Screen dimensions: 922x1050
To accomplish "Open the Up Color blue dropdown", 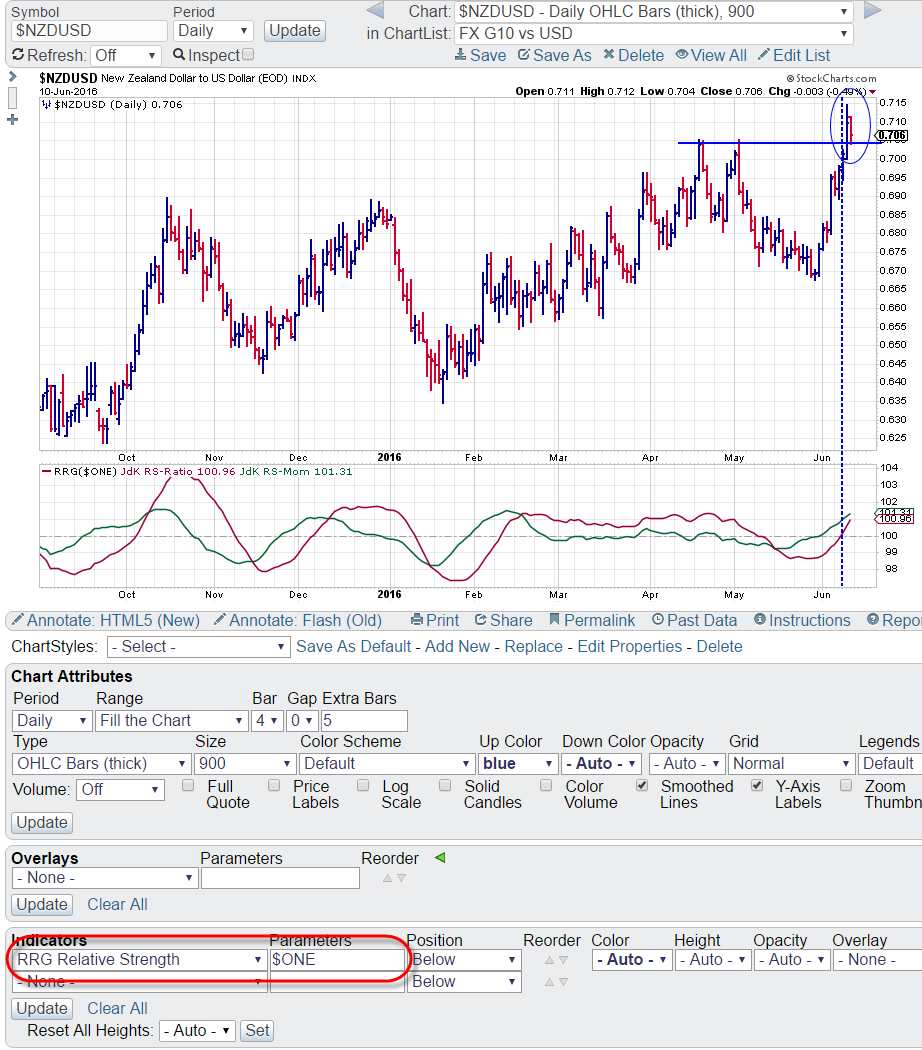I will [516, 764].
